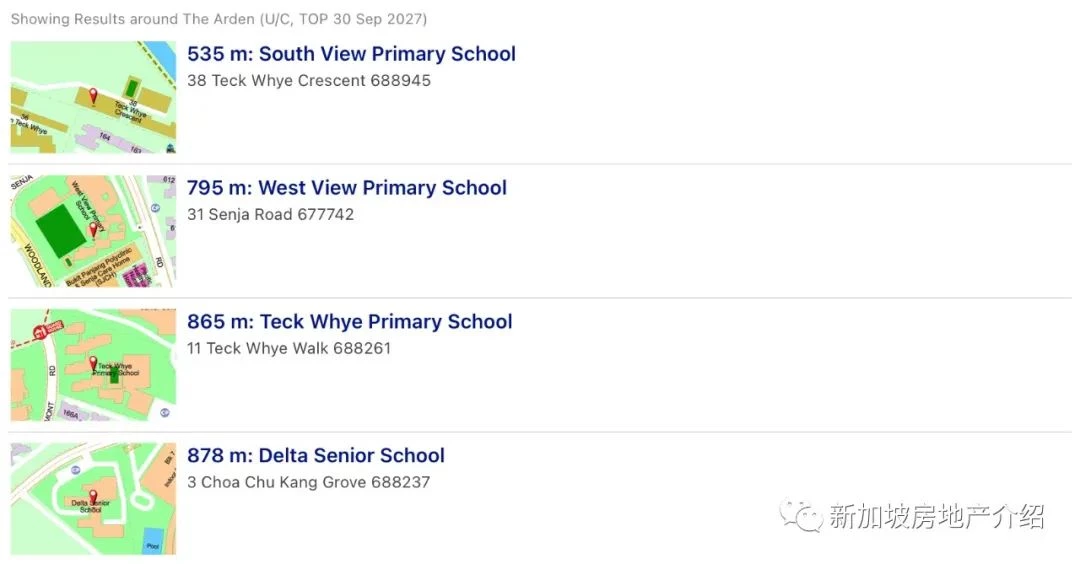Image resolution: width=1080 pixels, height=564 pixels.
Task: Click red pin on Delta Senior map
Action: [x=93, y=498]
